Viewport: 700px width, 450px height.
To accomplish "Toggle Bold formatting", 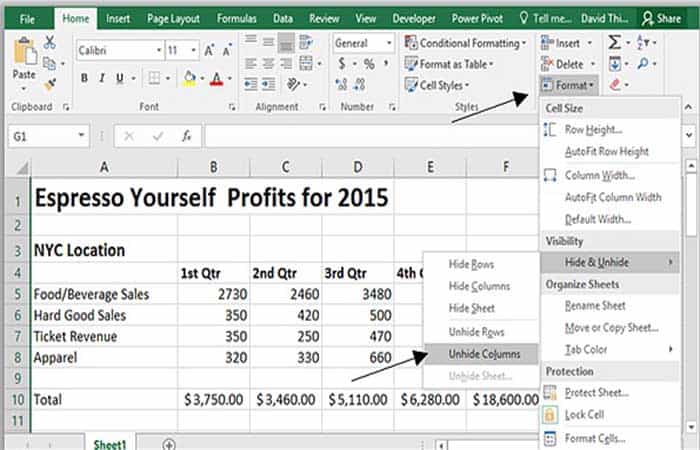I will coord(84,79).
